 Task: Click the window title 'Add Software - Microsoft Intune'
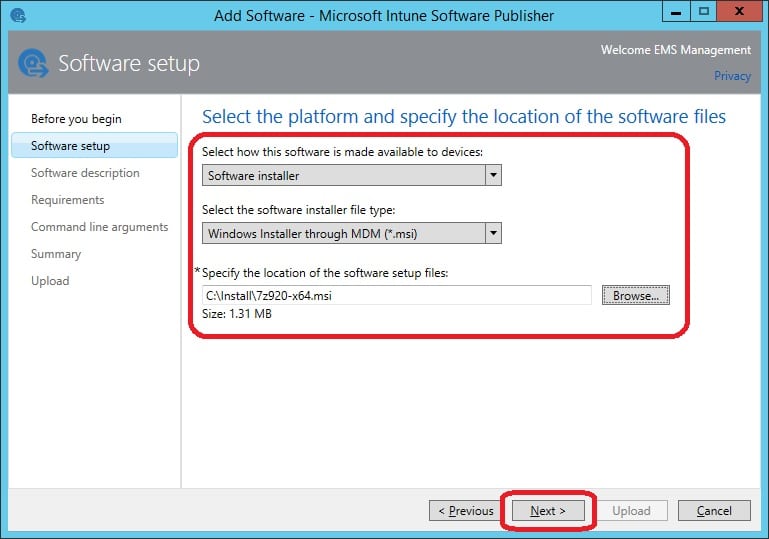click(x=384, y=16)
